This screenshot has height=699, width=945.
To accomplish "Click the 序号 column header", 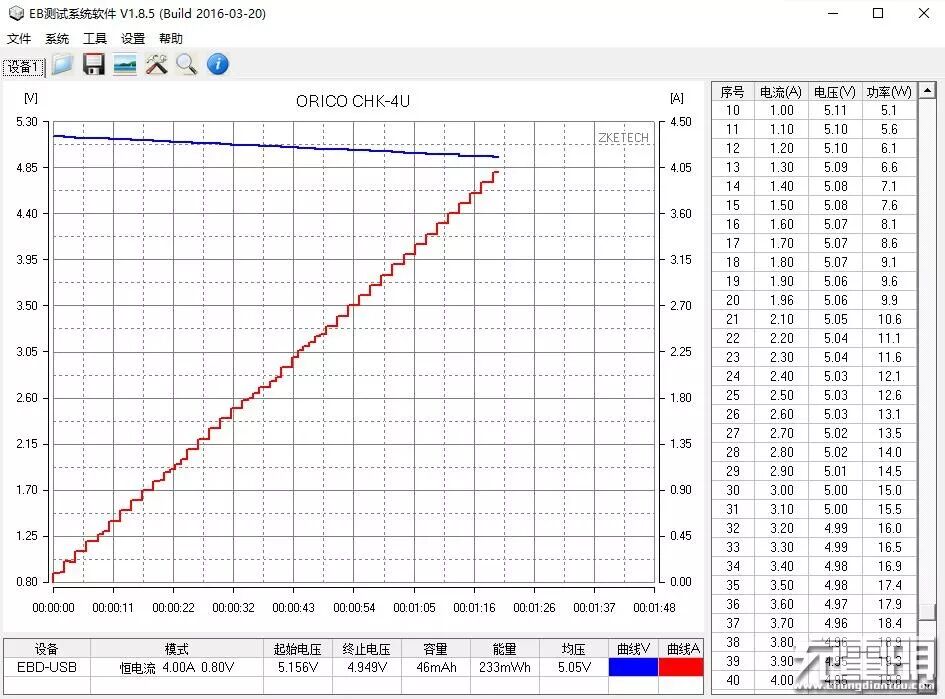I will (732, 92).
